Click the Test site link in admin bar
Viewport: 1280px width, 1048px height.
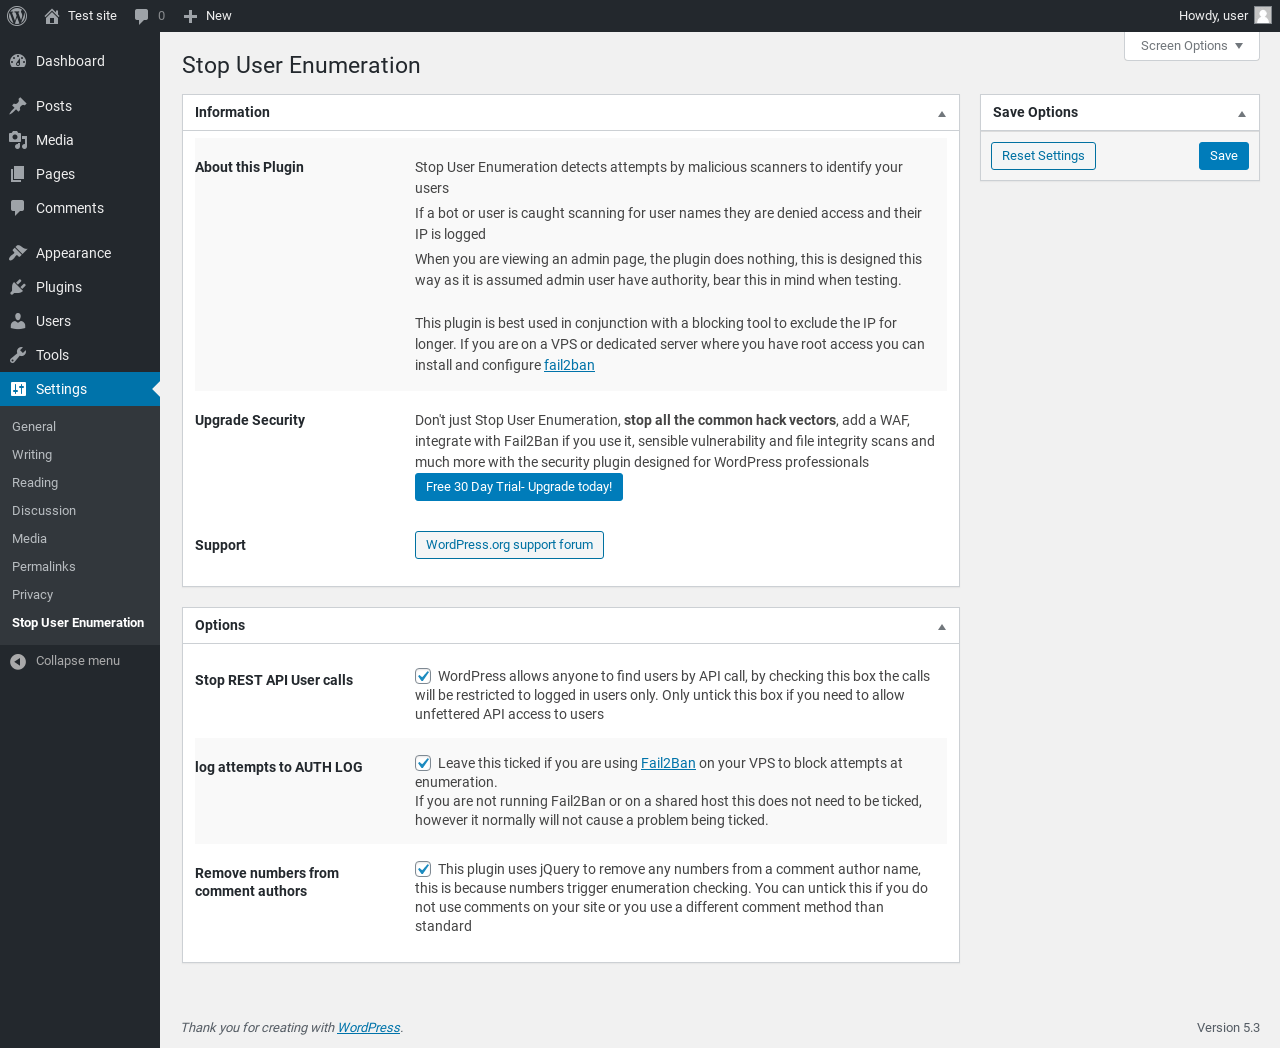coord(92,16)
